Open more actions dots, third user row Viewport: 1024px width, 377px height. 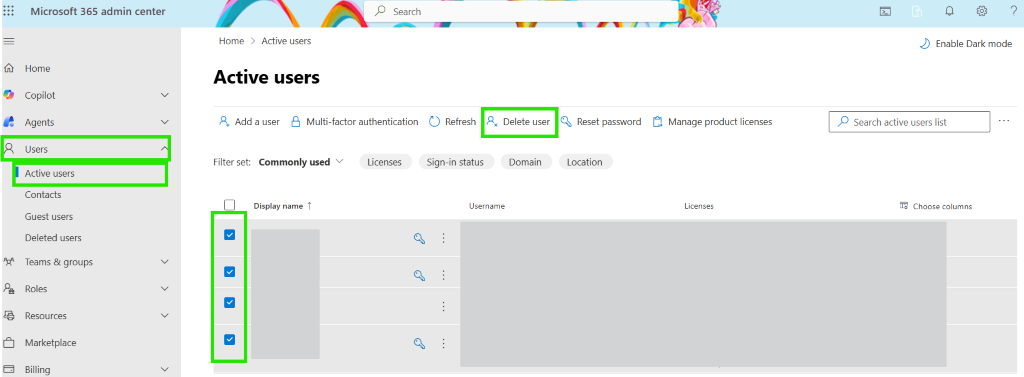click(443, 306)
